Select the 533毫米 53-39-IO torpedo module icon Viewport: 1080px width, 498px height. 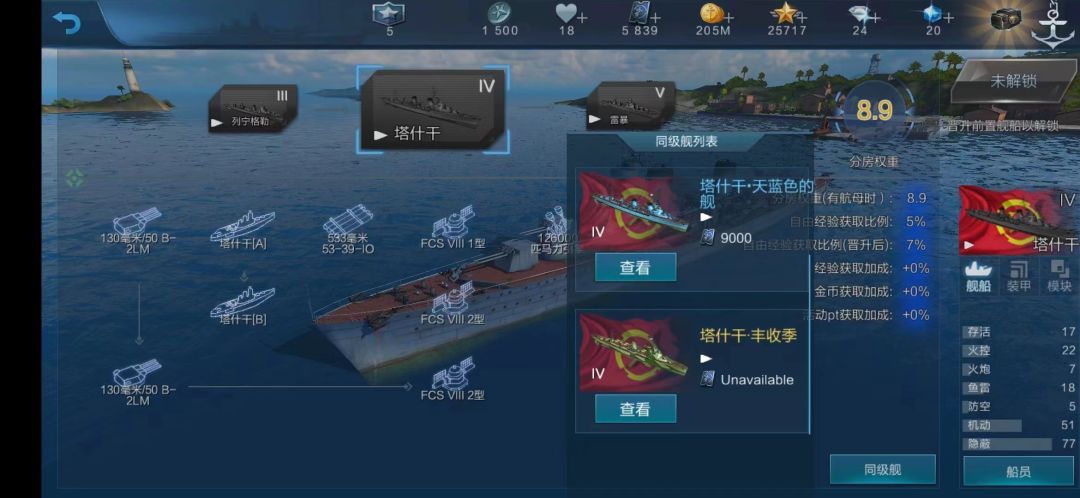(348, 222)
